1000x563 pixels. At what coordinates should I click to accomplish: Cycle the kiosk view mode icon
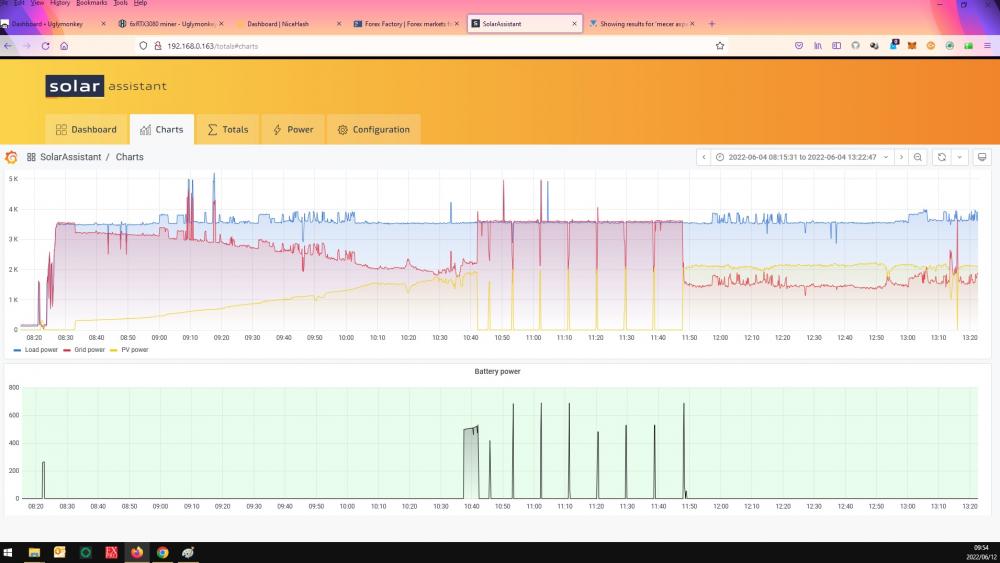coord(982,157)
